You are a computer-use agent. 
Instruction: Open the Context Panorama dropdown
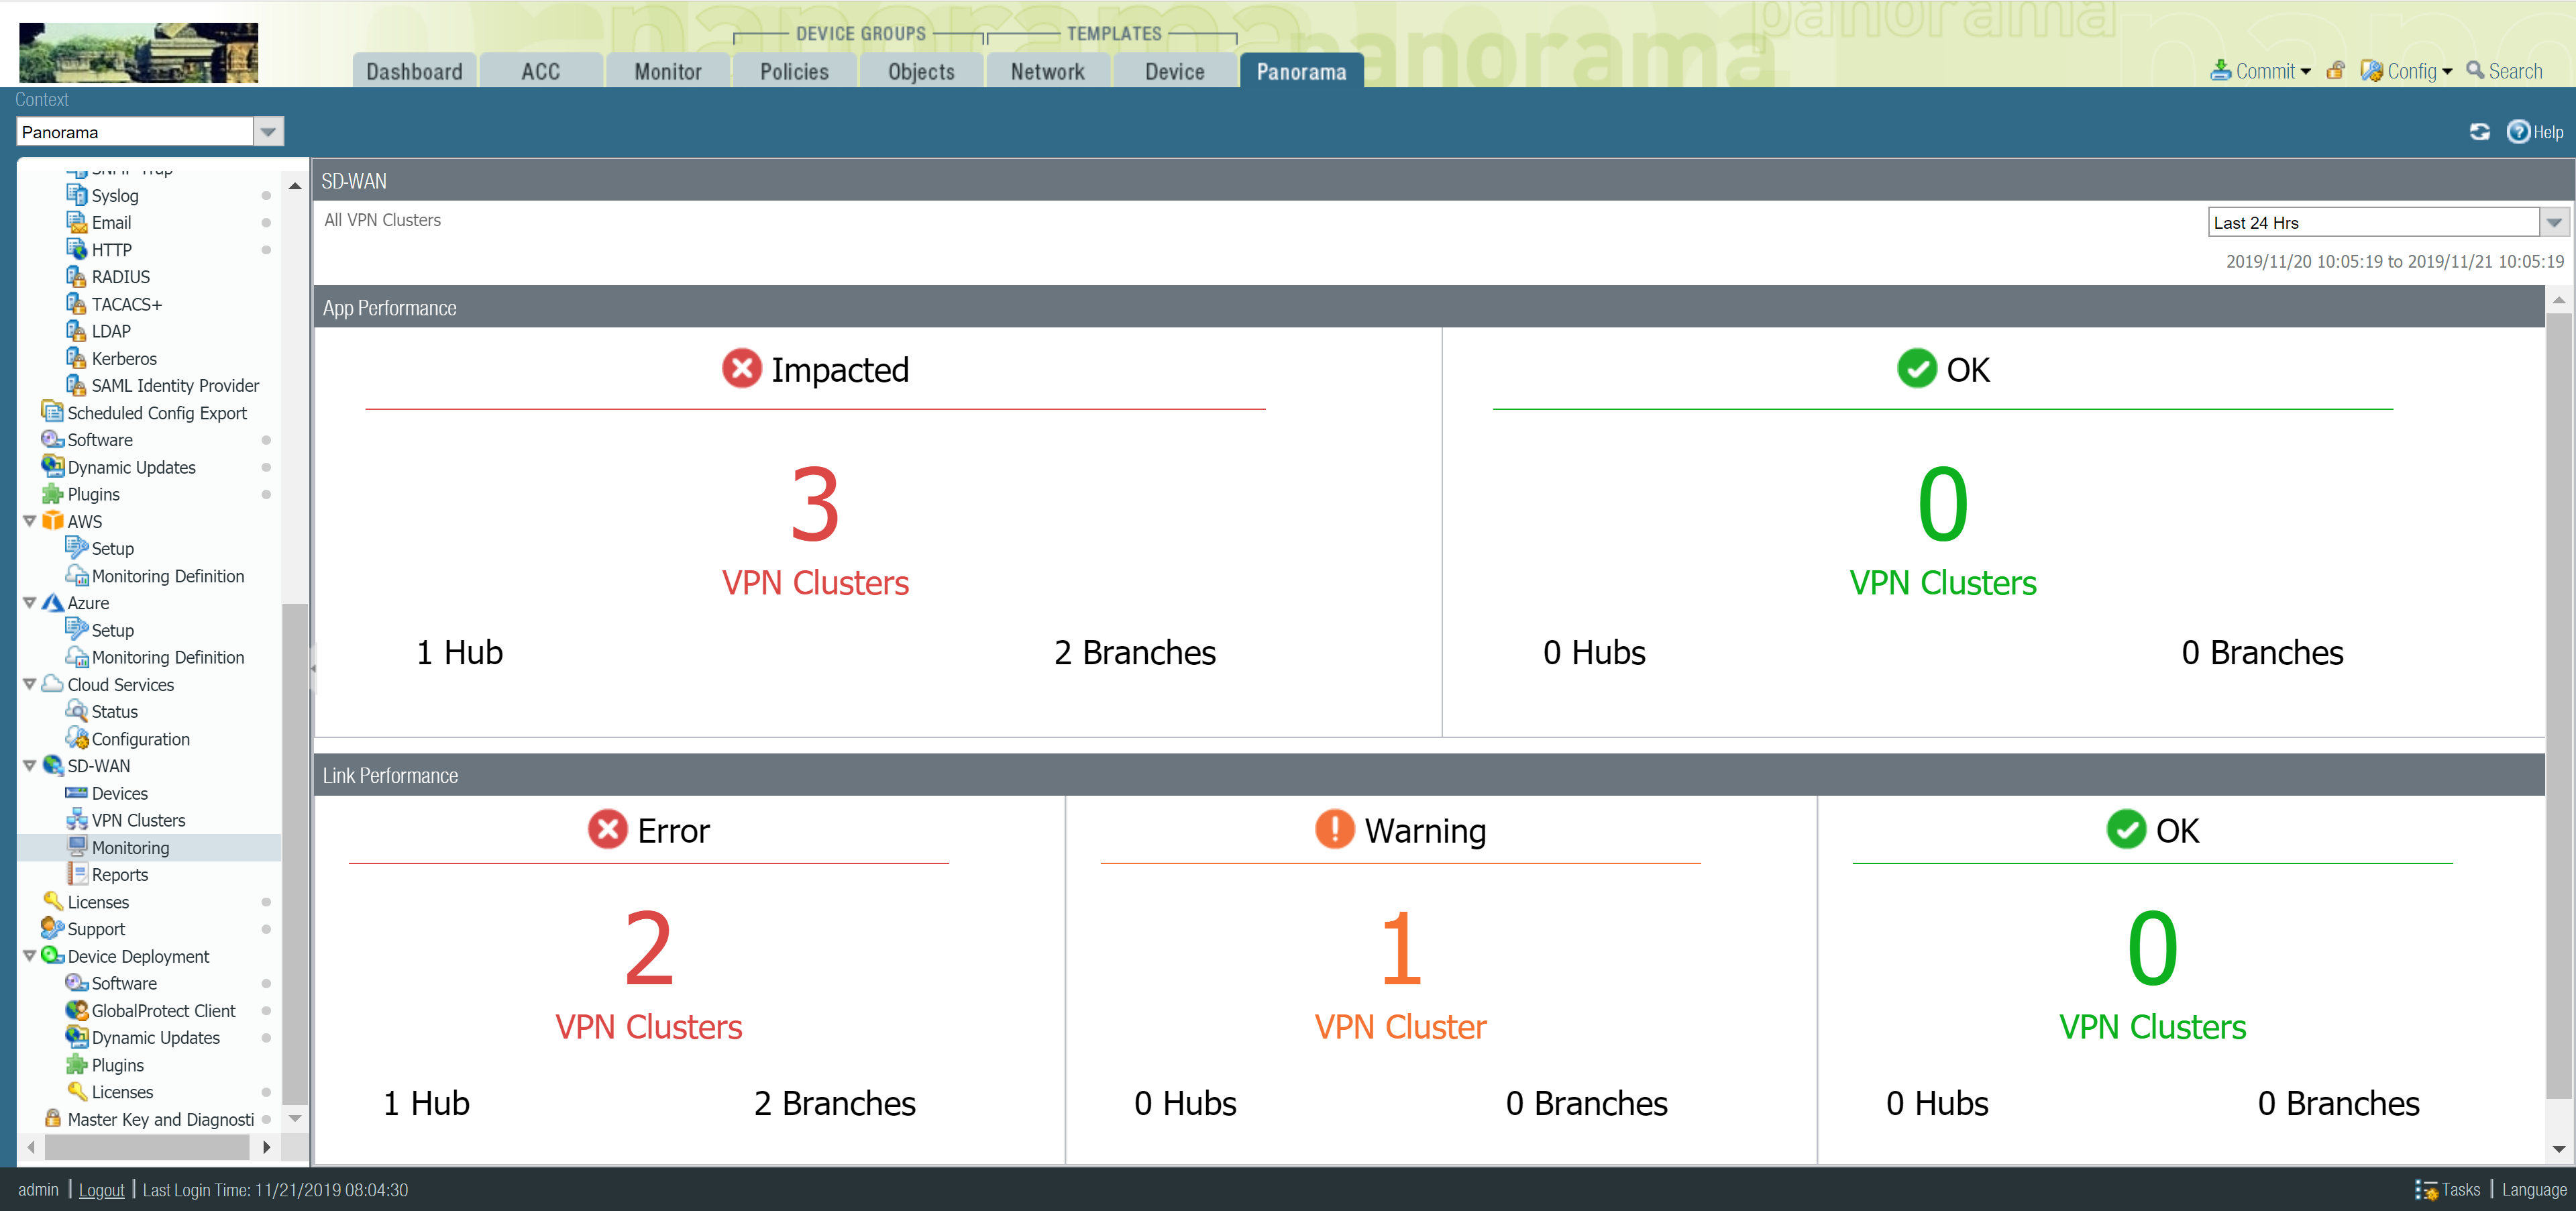[268, 132]
